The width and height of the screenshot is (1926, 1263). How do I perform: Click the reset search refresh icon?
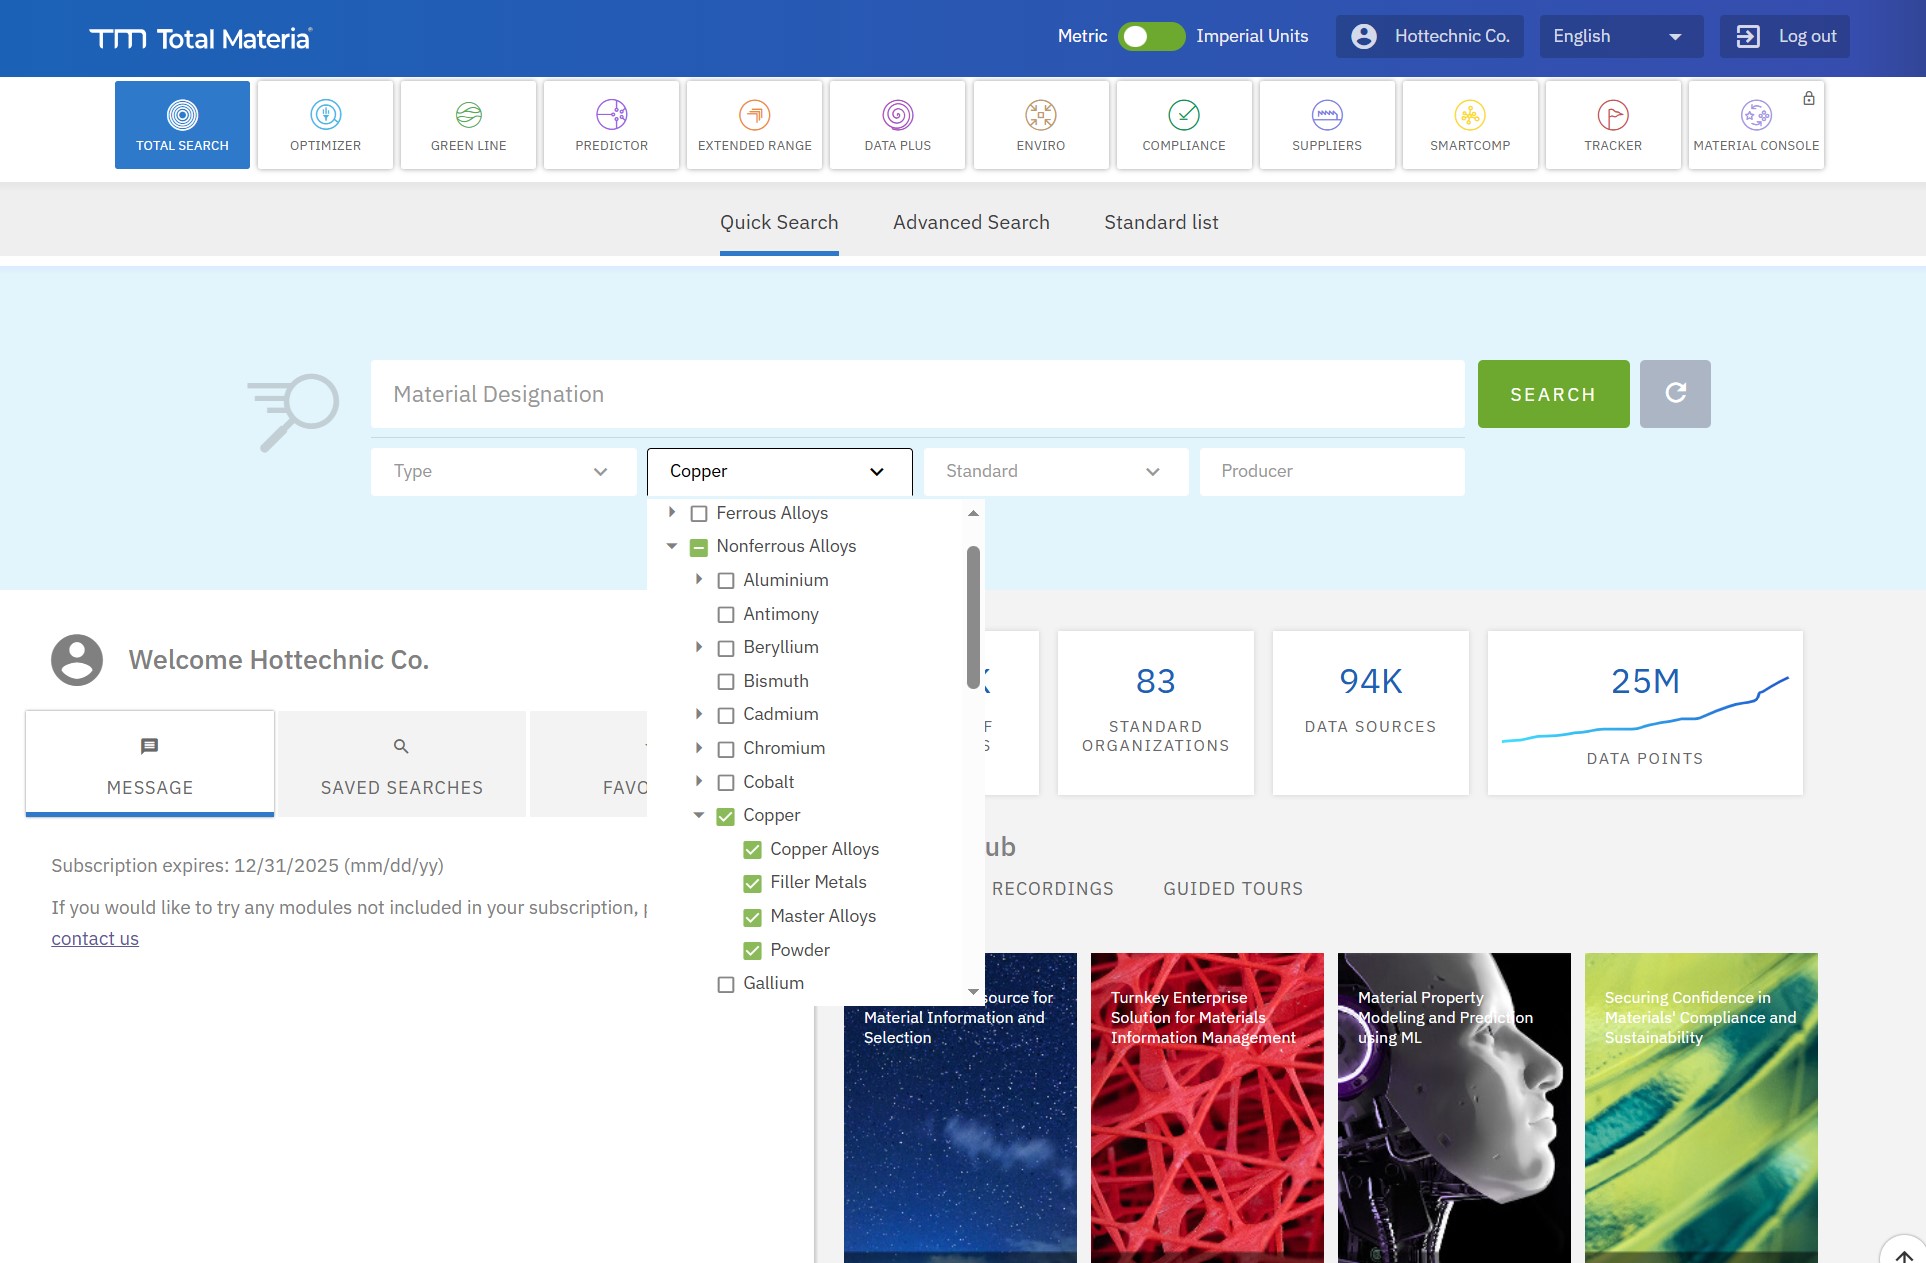tap(1675, 394)
